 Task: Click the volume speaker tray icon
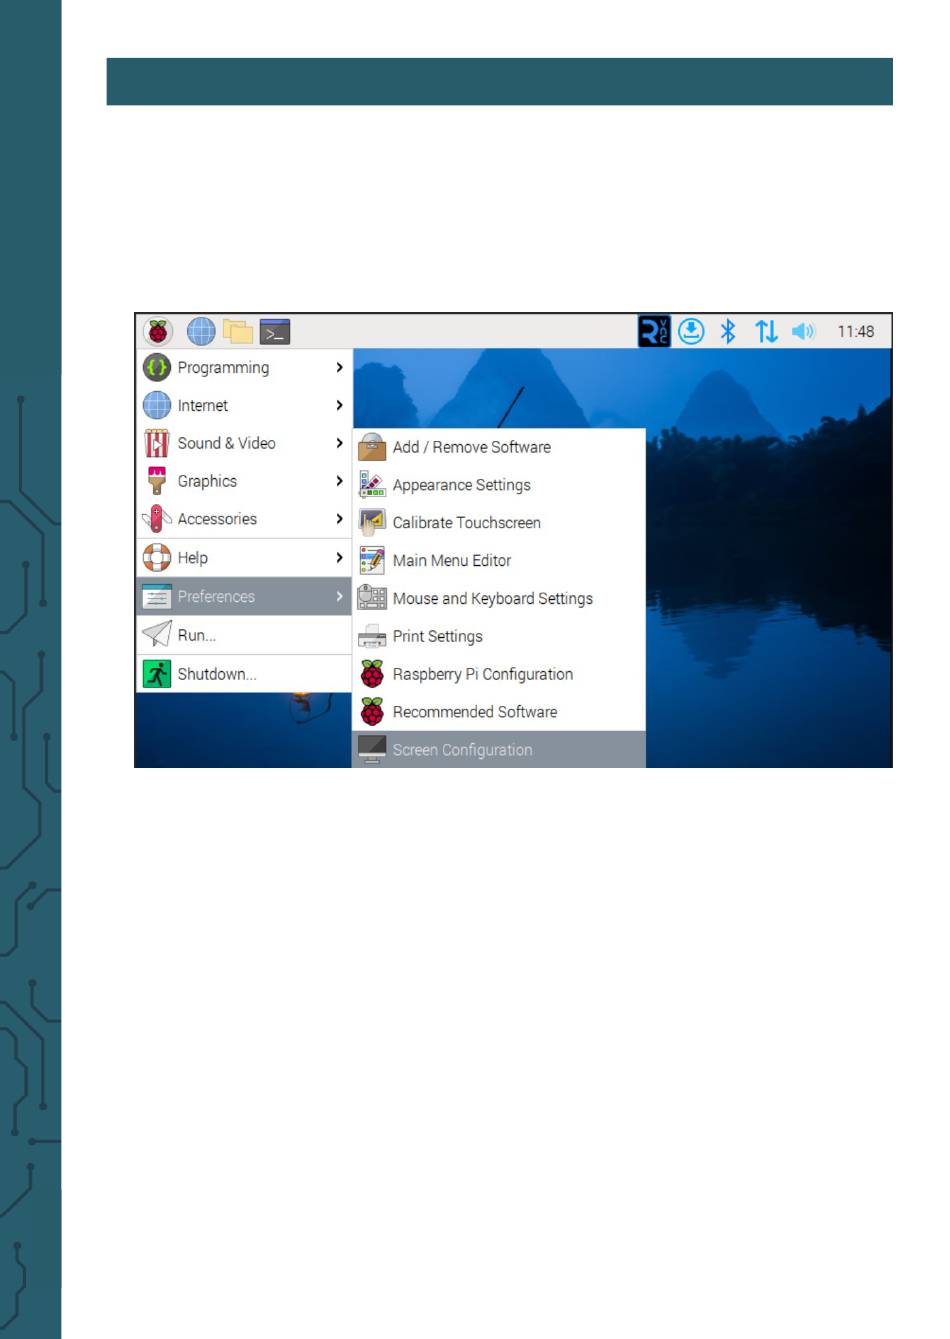804,331
